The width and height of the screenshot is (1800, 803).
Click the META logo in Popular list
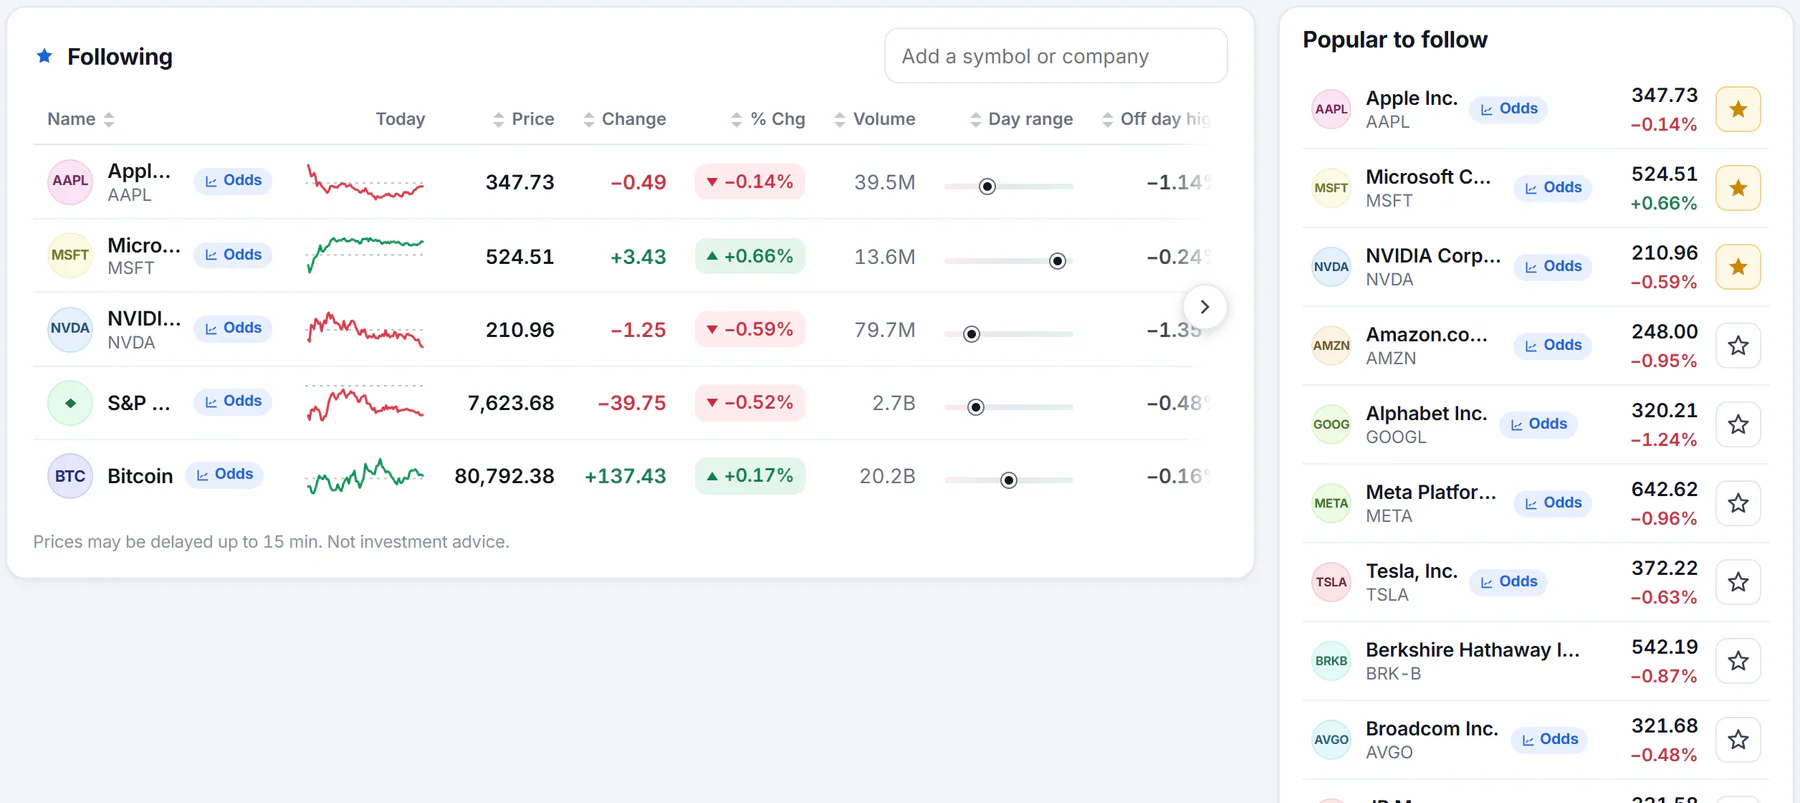click(x=1331, y=503)
